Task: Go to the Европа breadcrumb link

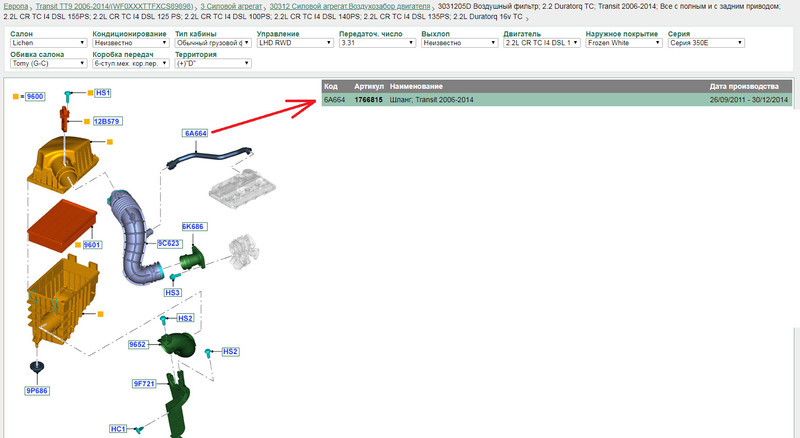Action: tap(18, 5)
